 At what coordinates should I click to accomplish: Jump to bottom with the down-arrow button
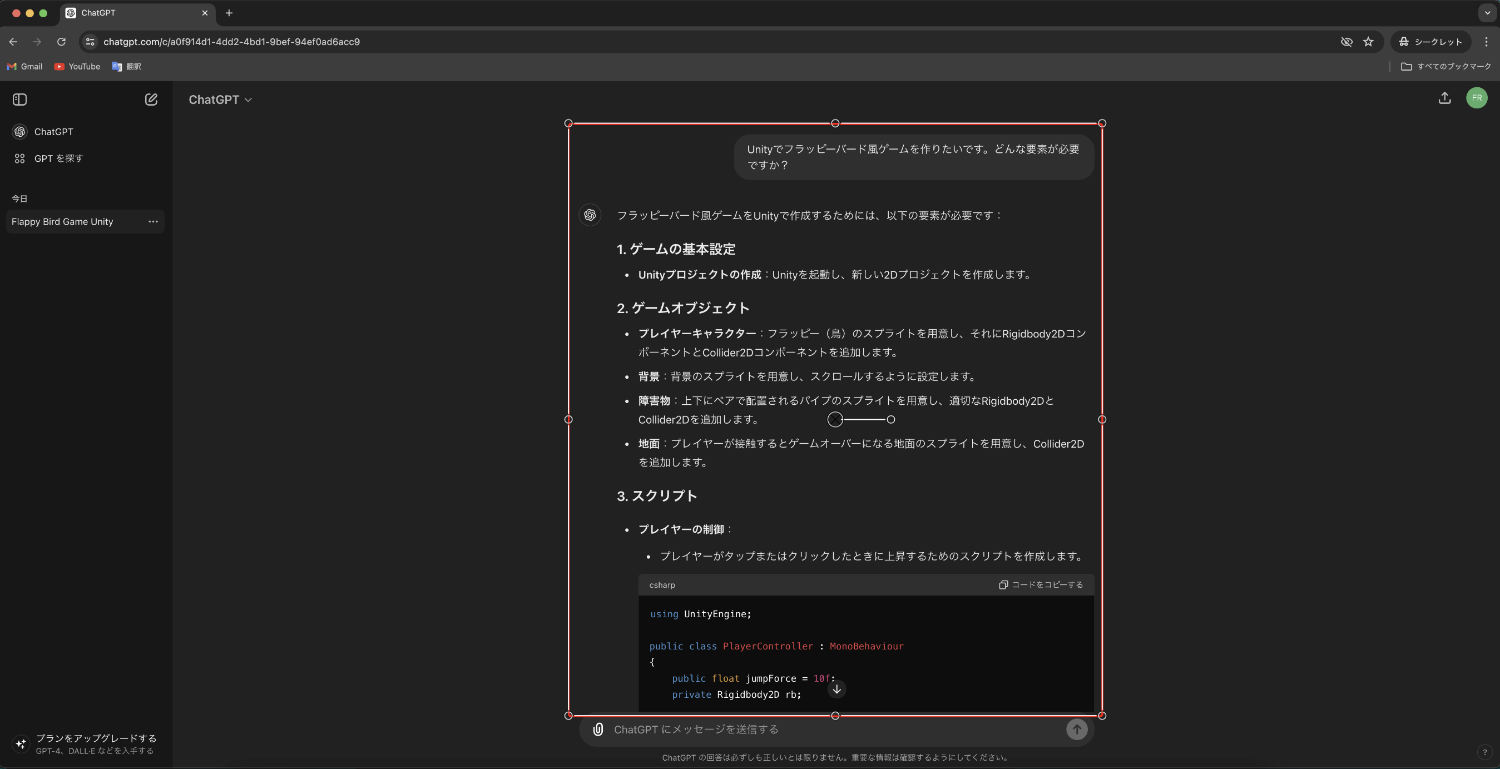click(x=837, y=689)
